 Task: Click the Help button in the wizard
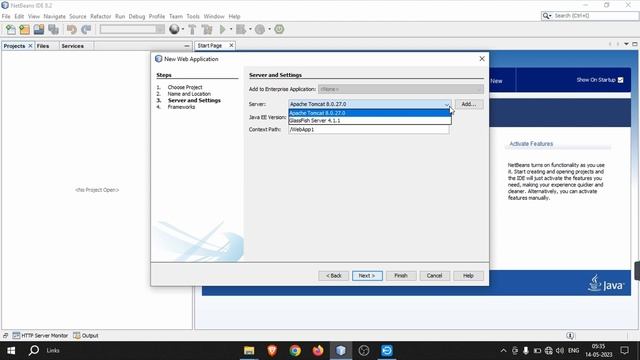click(468, 276)
